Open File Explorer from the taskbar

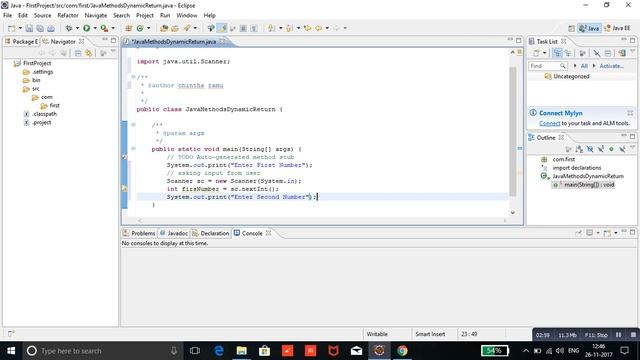[x=242, y=351]
